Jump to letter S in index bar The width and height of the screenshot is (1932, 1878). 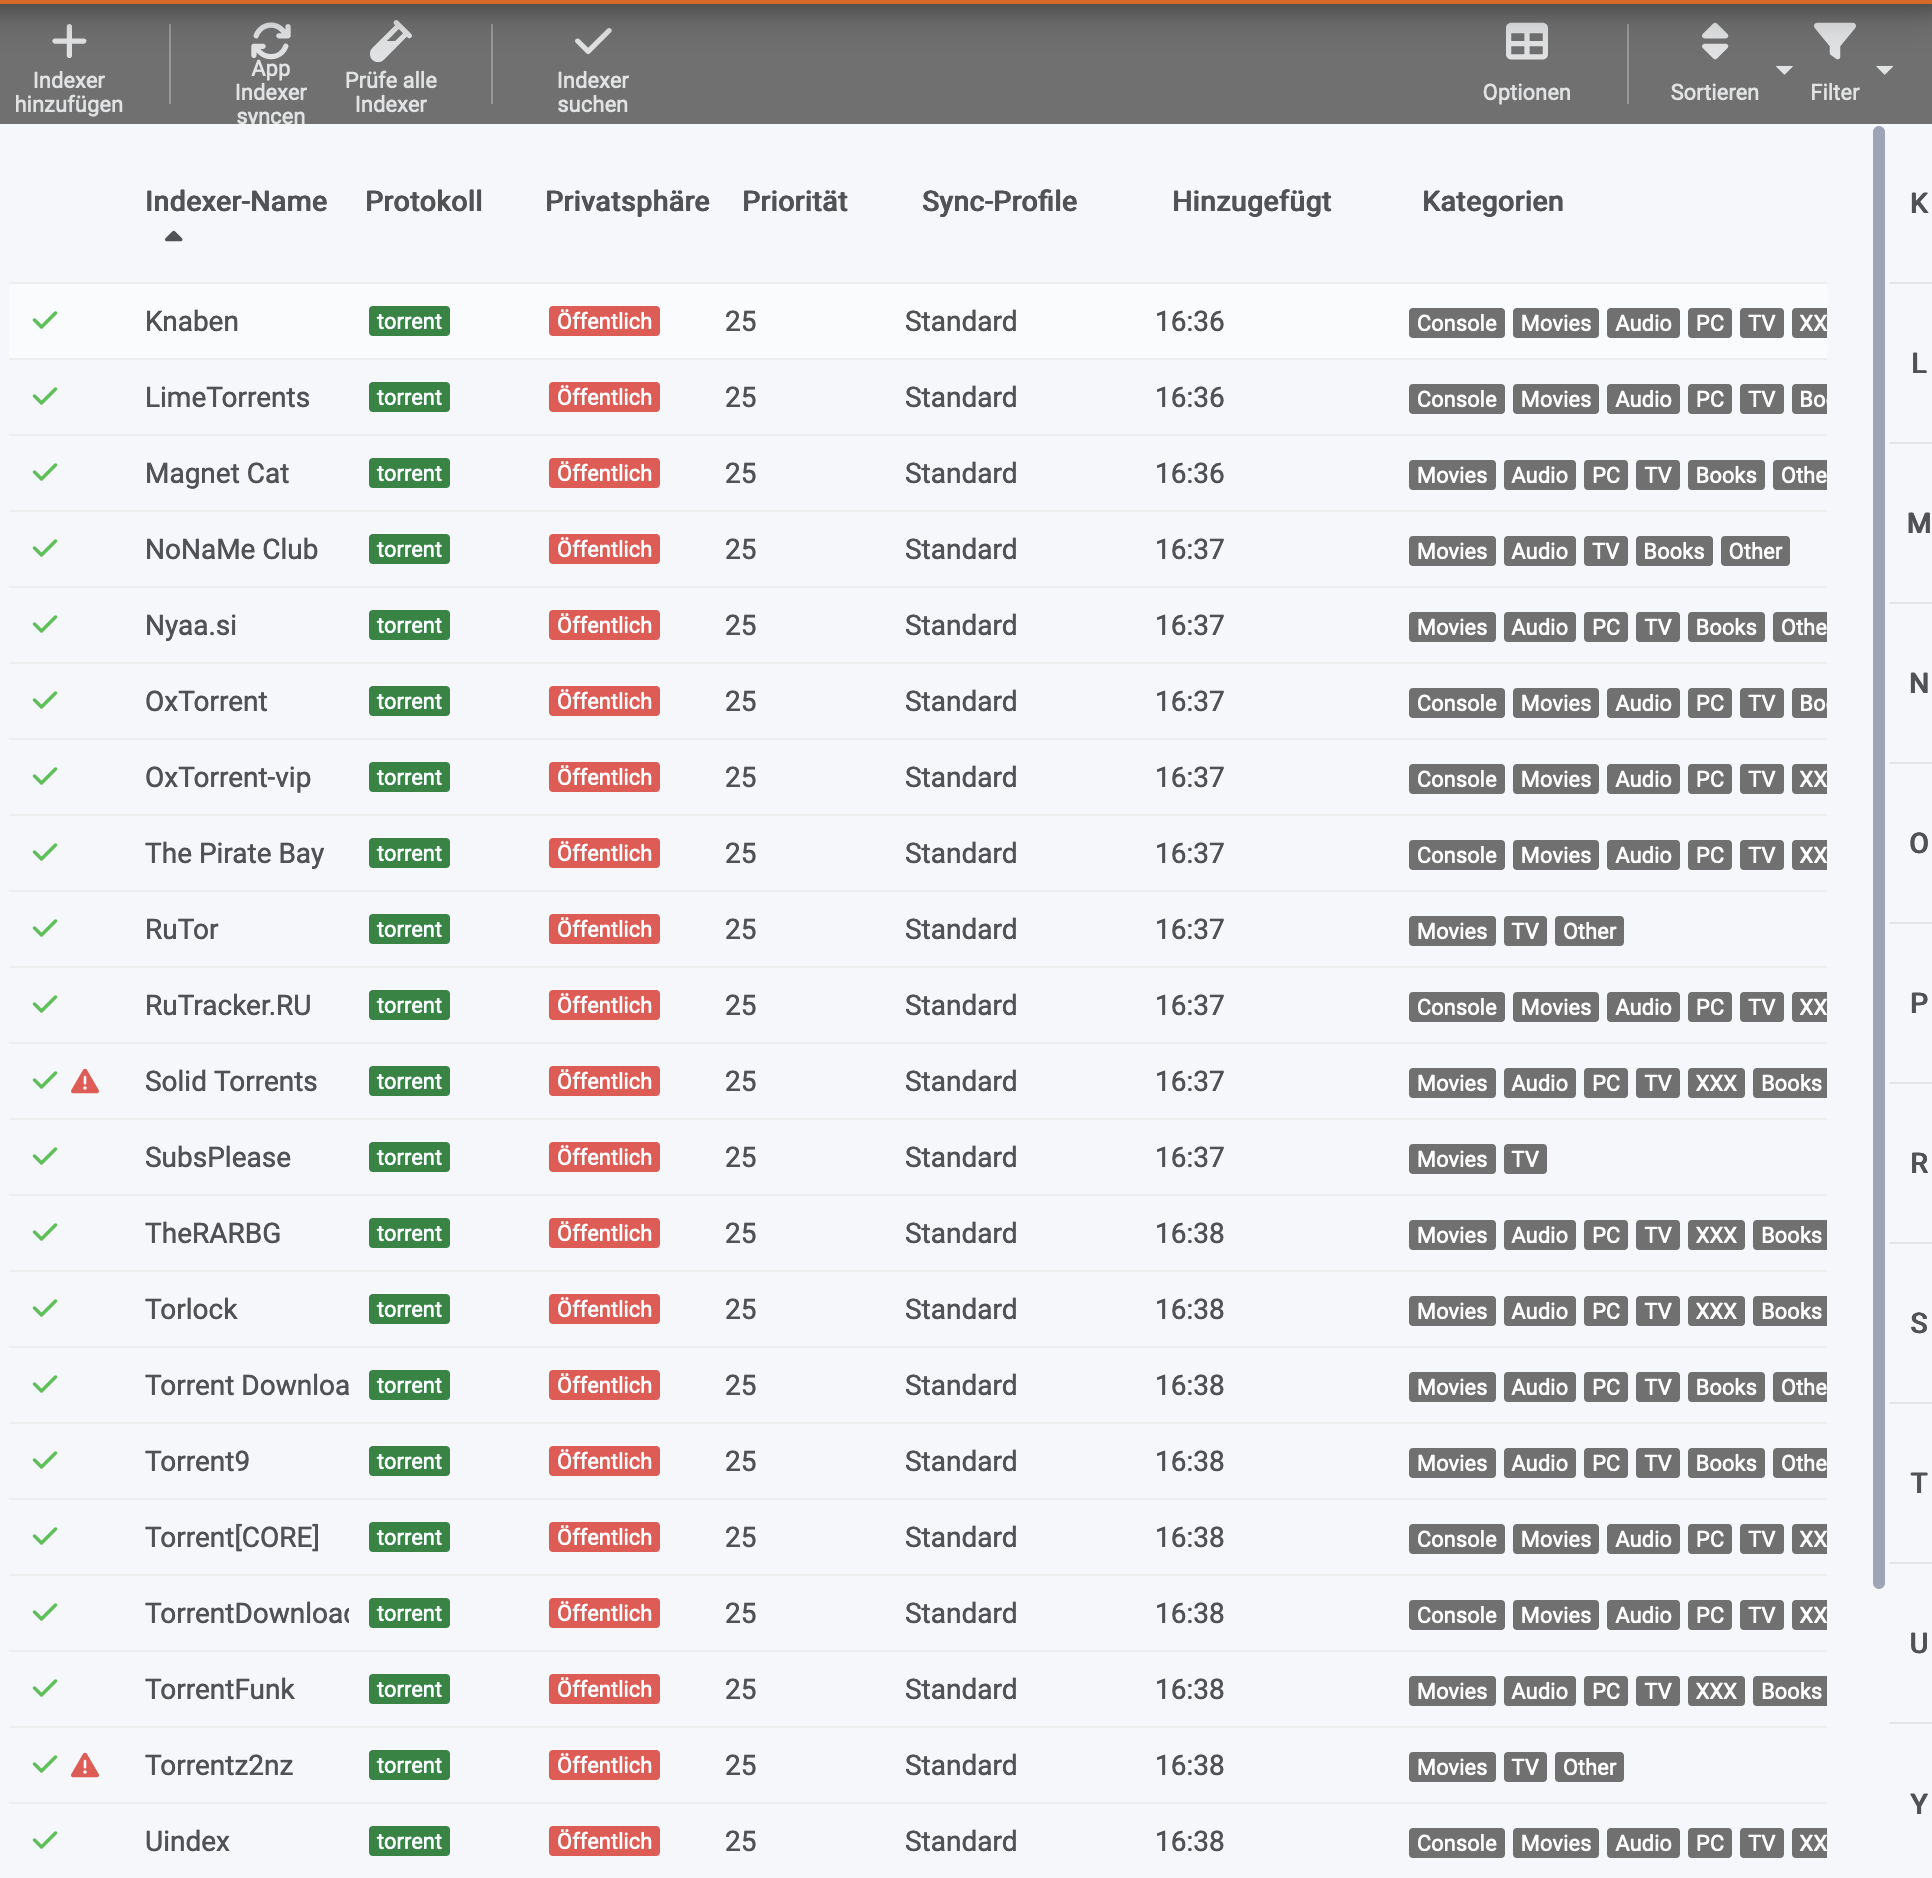point(1917,1323)
